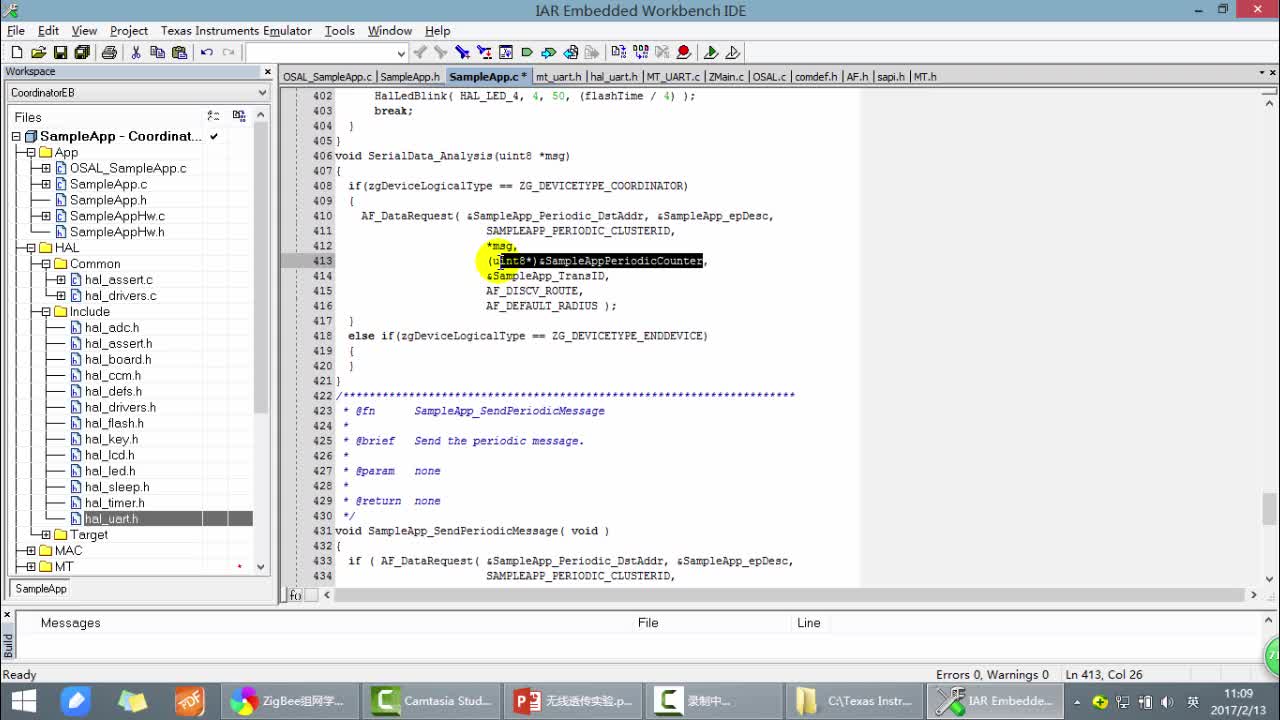The image size is (1280, 720).
Task: Cut selection with scissors icon
Action: pyautogui.click(x=135, y=52)
